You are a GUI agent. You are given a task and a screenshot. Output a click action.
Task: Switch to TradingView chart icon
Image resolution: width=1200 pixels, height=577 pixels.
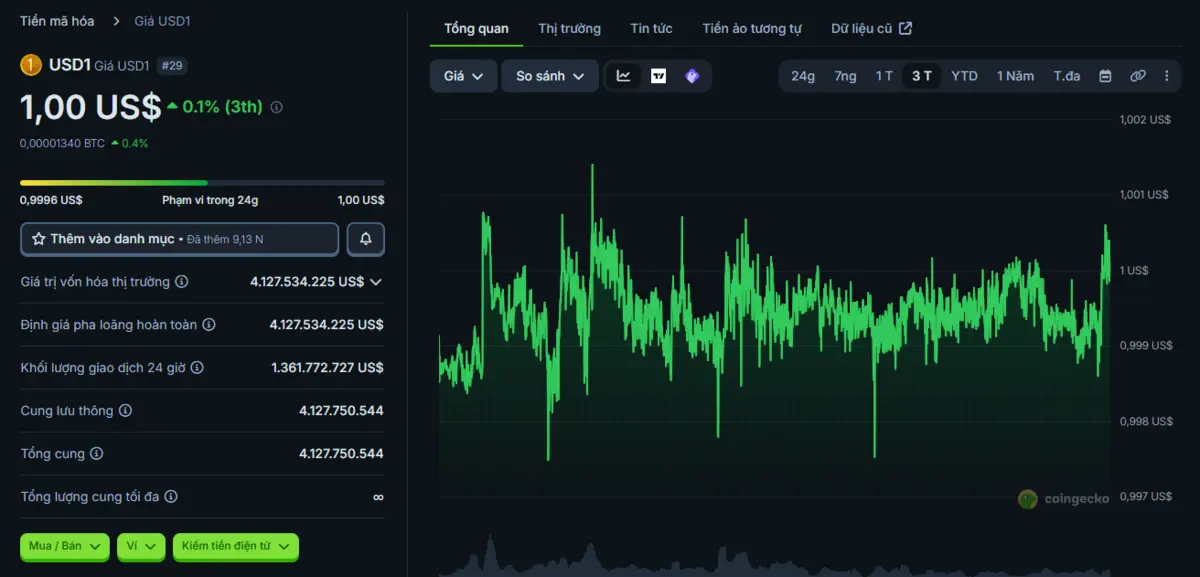(x=658, y=76)
